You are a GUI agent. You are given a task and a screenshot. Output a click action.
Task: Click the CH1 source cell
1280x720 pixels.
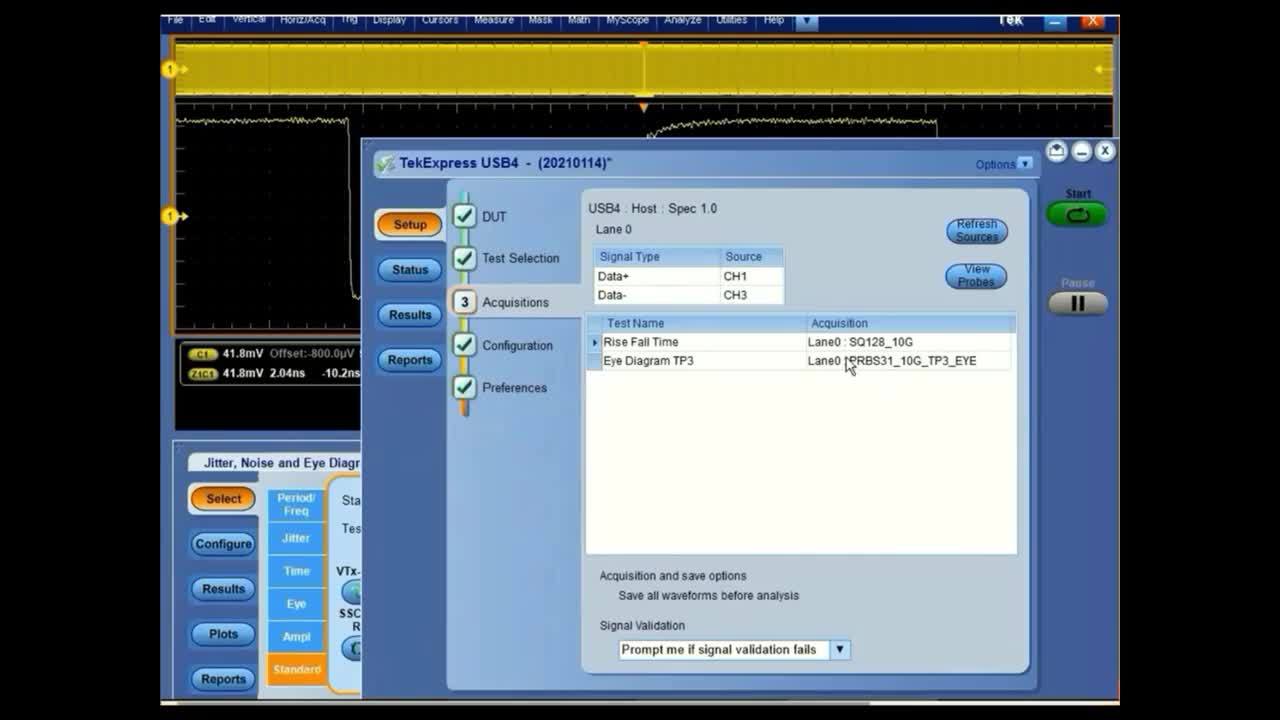pos(751,276)
